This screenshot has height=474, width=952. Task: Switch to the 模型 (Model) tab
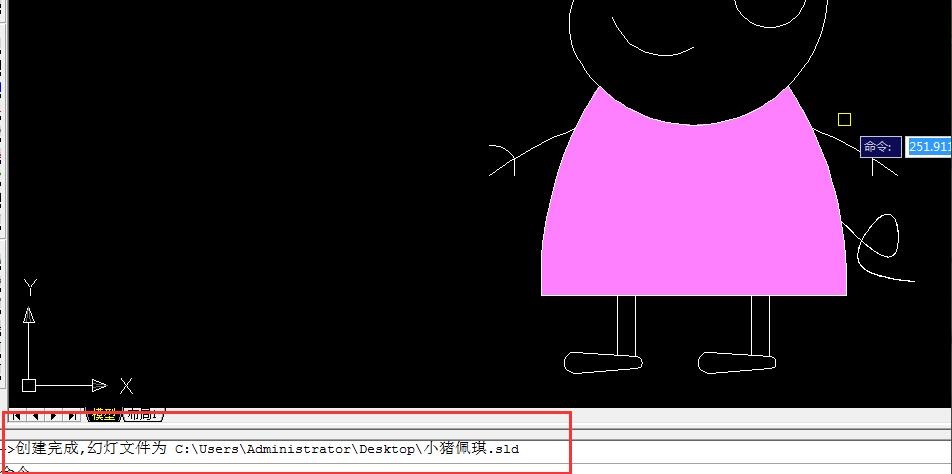(x=104, y=415)
